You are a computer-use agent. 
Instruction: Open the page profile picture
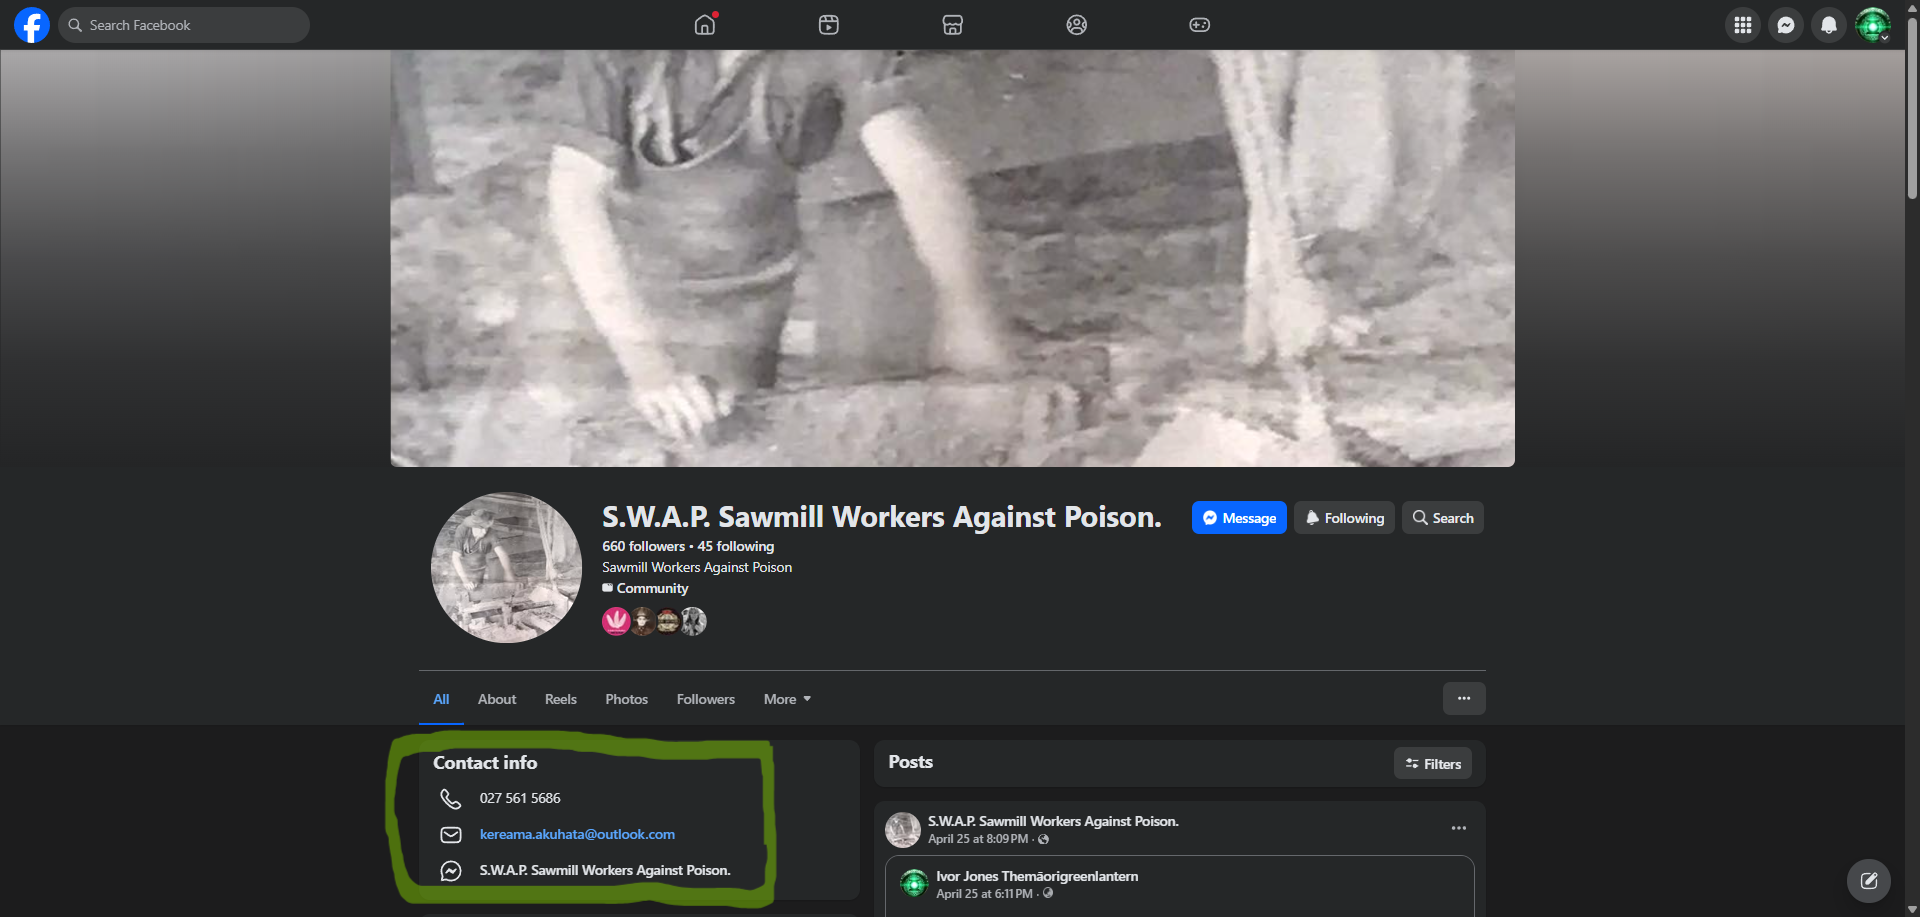click(506, 568)
